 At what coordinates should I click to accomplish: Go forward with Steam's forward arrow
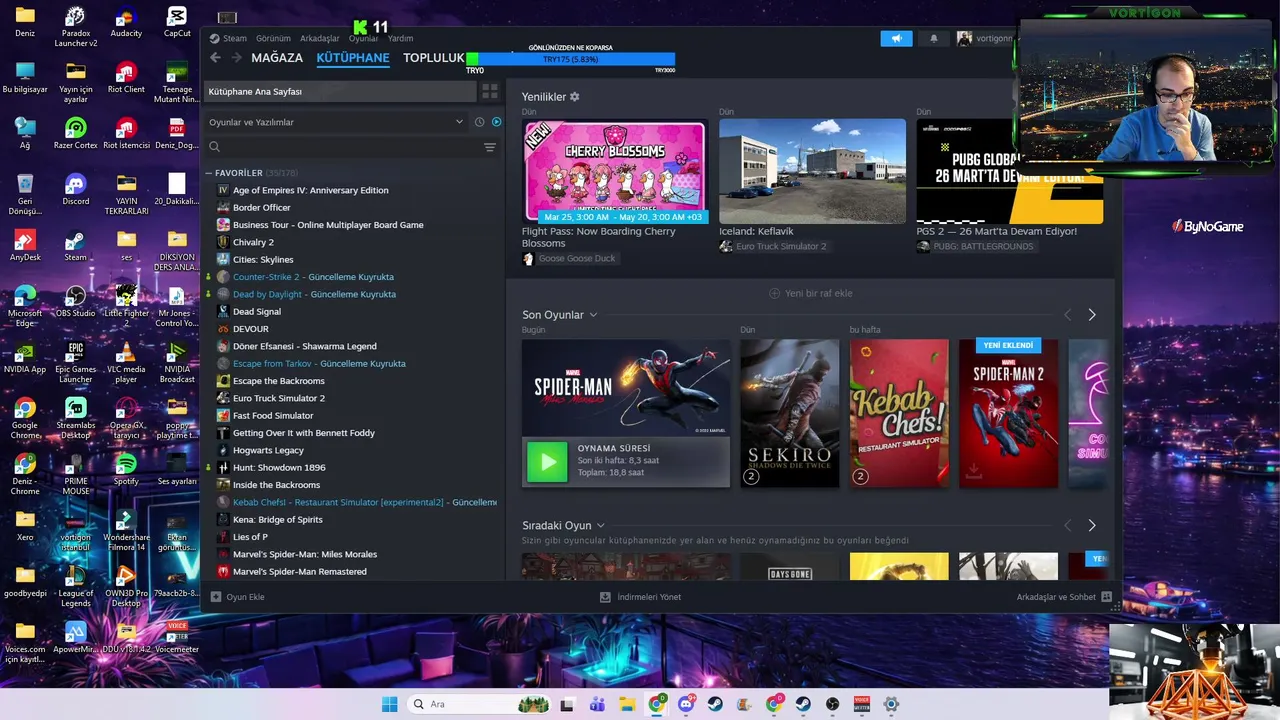(x=236, y=58)
